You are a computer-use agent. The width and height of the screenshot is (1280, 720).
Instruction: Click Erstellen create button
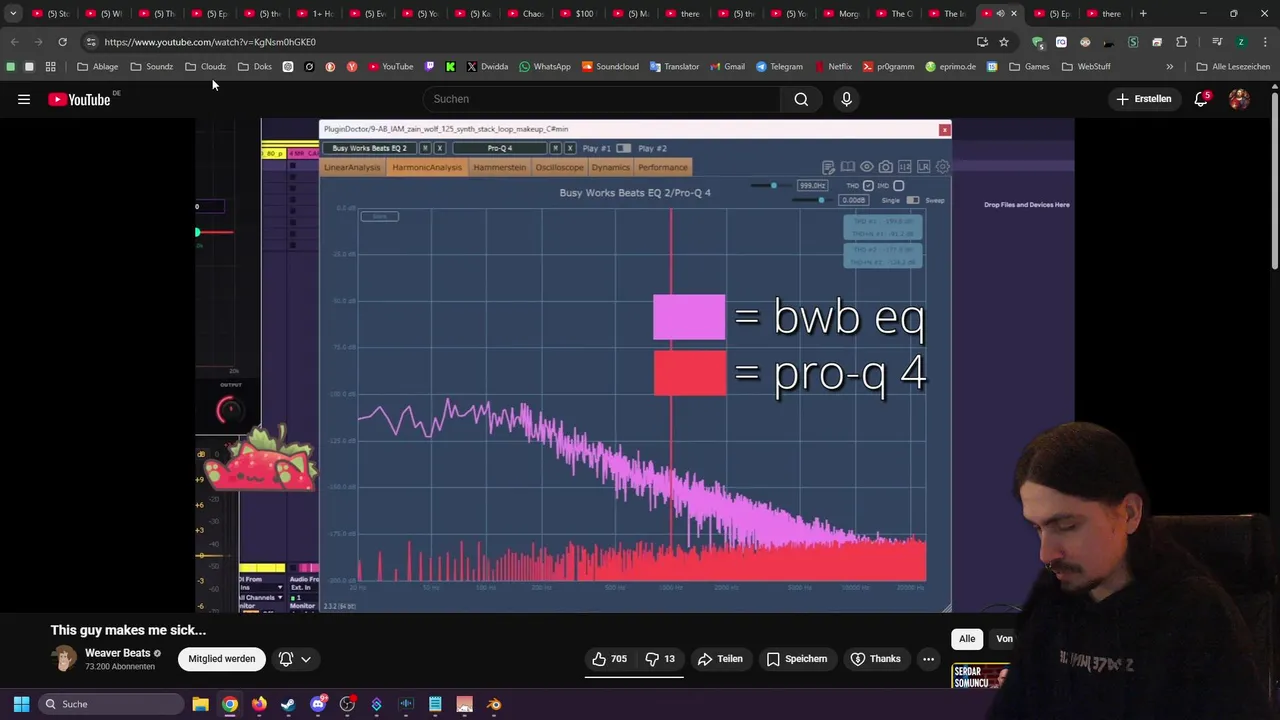click(x=1144, y=99)
